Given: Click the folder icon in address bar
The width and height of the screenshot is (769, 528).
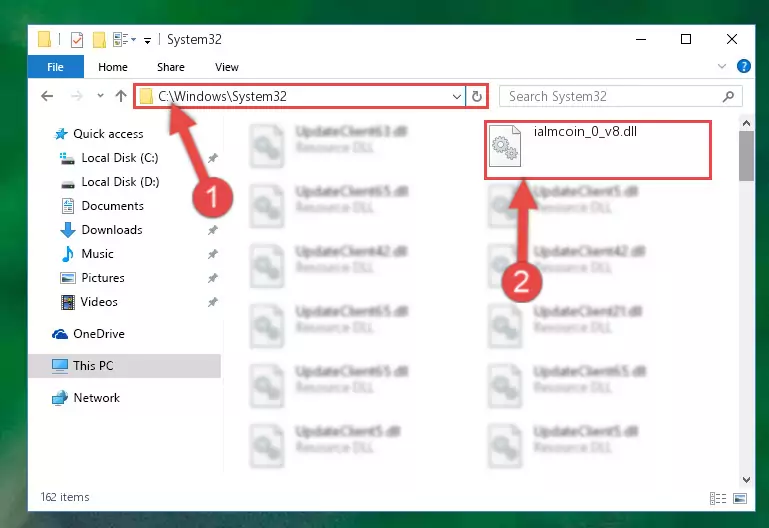Looking at the screenshot, I should [x=146, y=96].
